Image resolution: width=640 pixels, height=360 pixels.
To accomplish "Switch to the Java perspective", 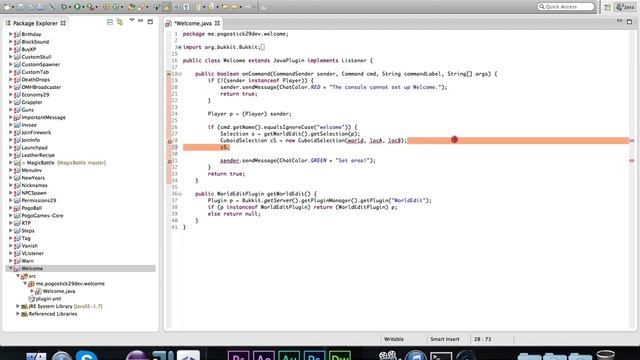I will coord(626,7).
